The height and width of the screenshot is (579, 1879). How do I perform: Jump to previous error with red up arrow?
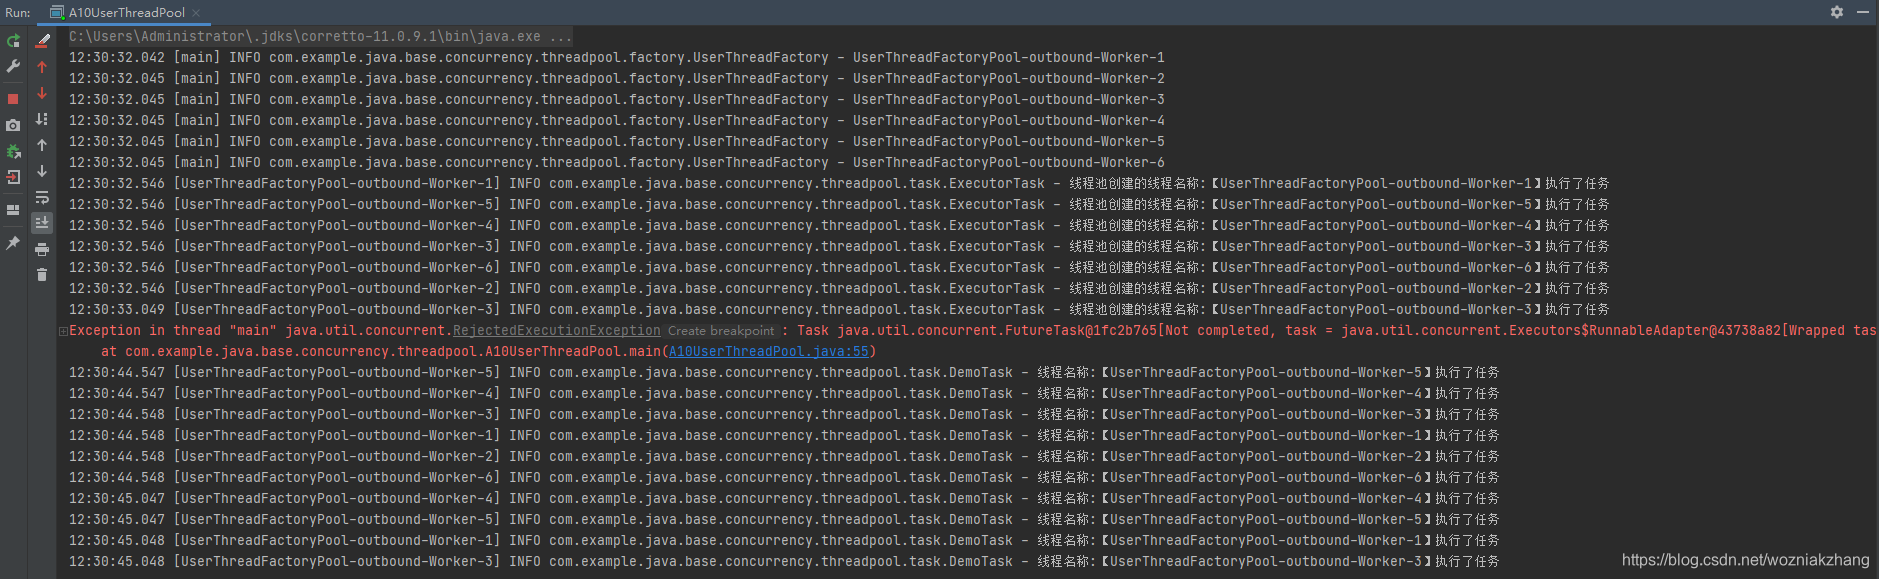(x=42, y=67)
